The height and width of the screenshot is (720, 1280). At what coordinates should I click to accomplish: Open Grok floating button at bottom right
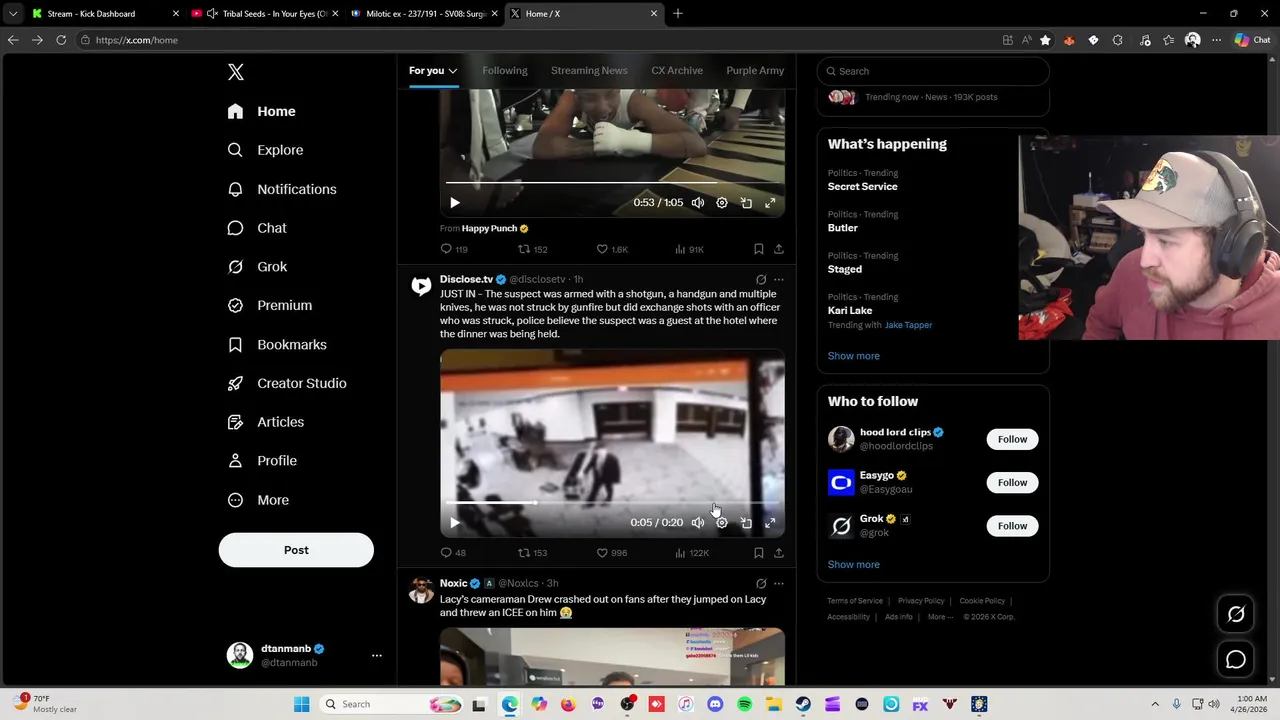point(1236,615)
